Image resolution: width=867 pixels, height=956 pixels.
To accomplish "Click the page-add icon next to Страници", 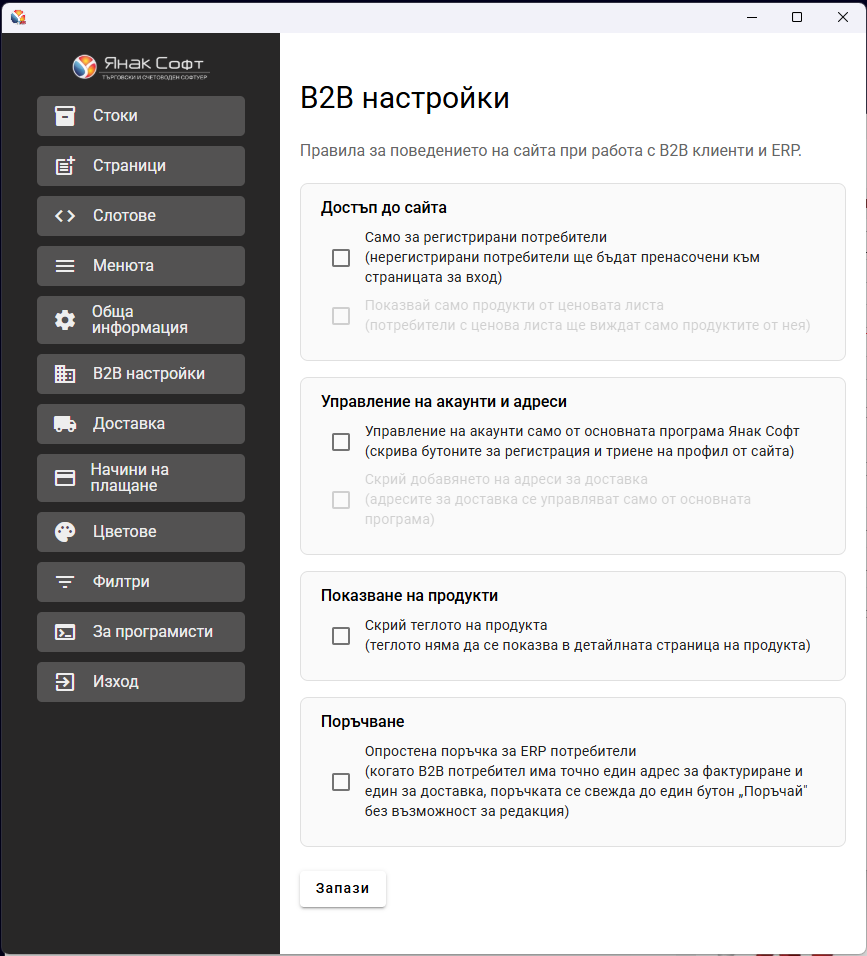I will click(x=65, y=166).
